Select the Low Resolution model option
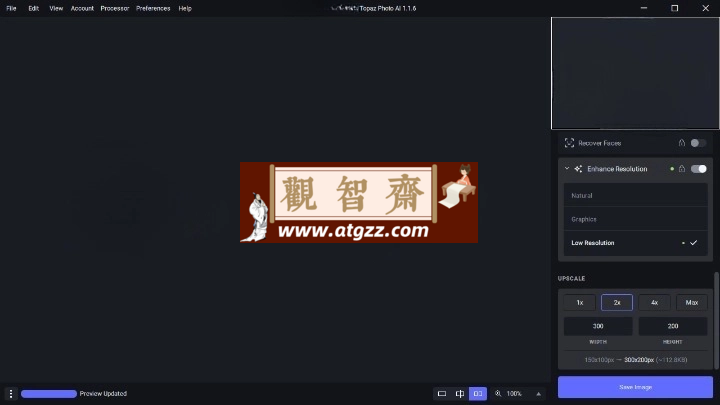 click(x=636, y=243)
